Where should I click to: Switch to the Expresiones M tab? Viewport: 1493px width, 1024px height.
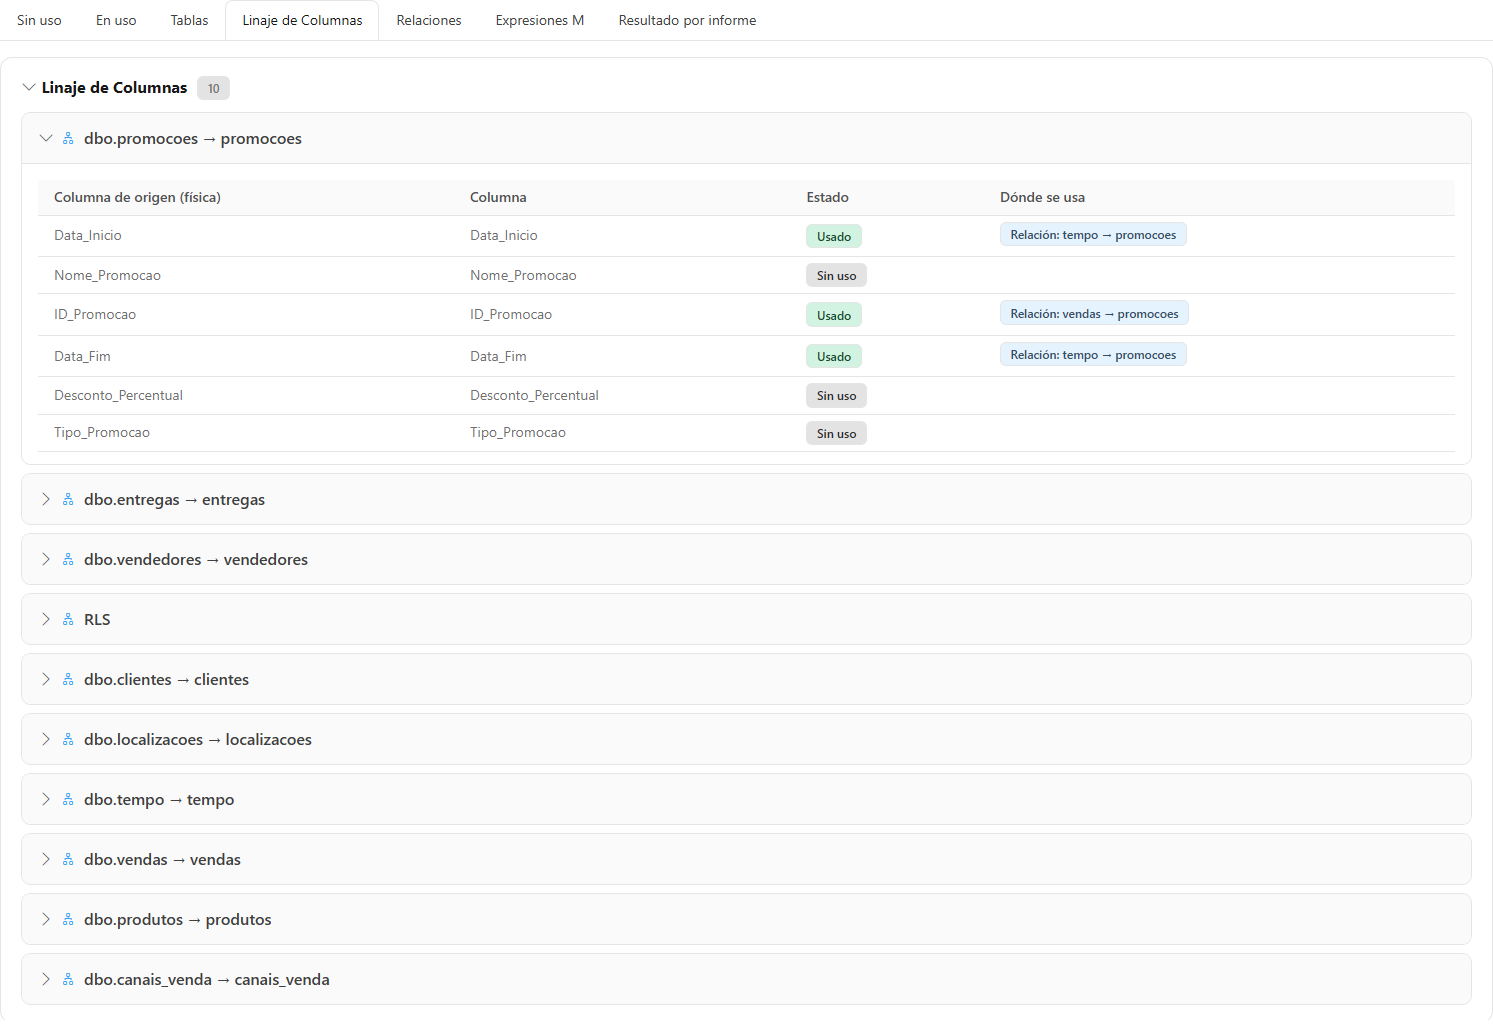(x=540, y=20)
